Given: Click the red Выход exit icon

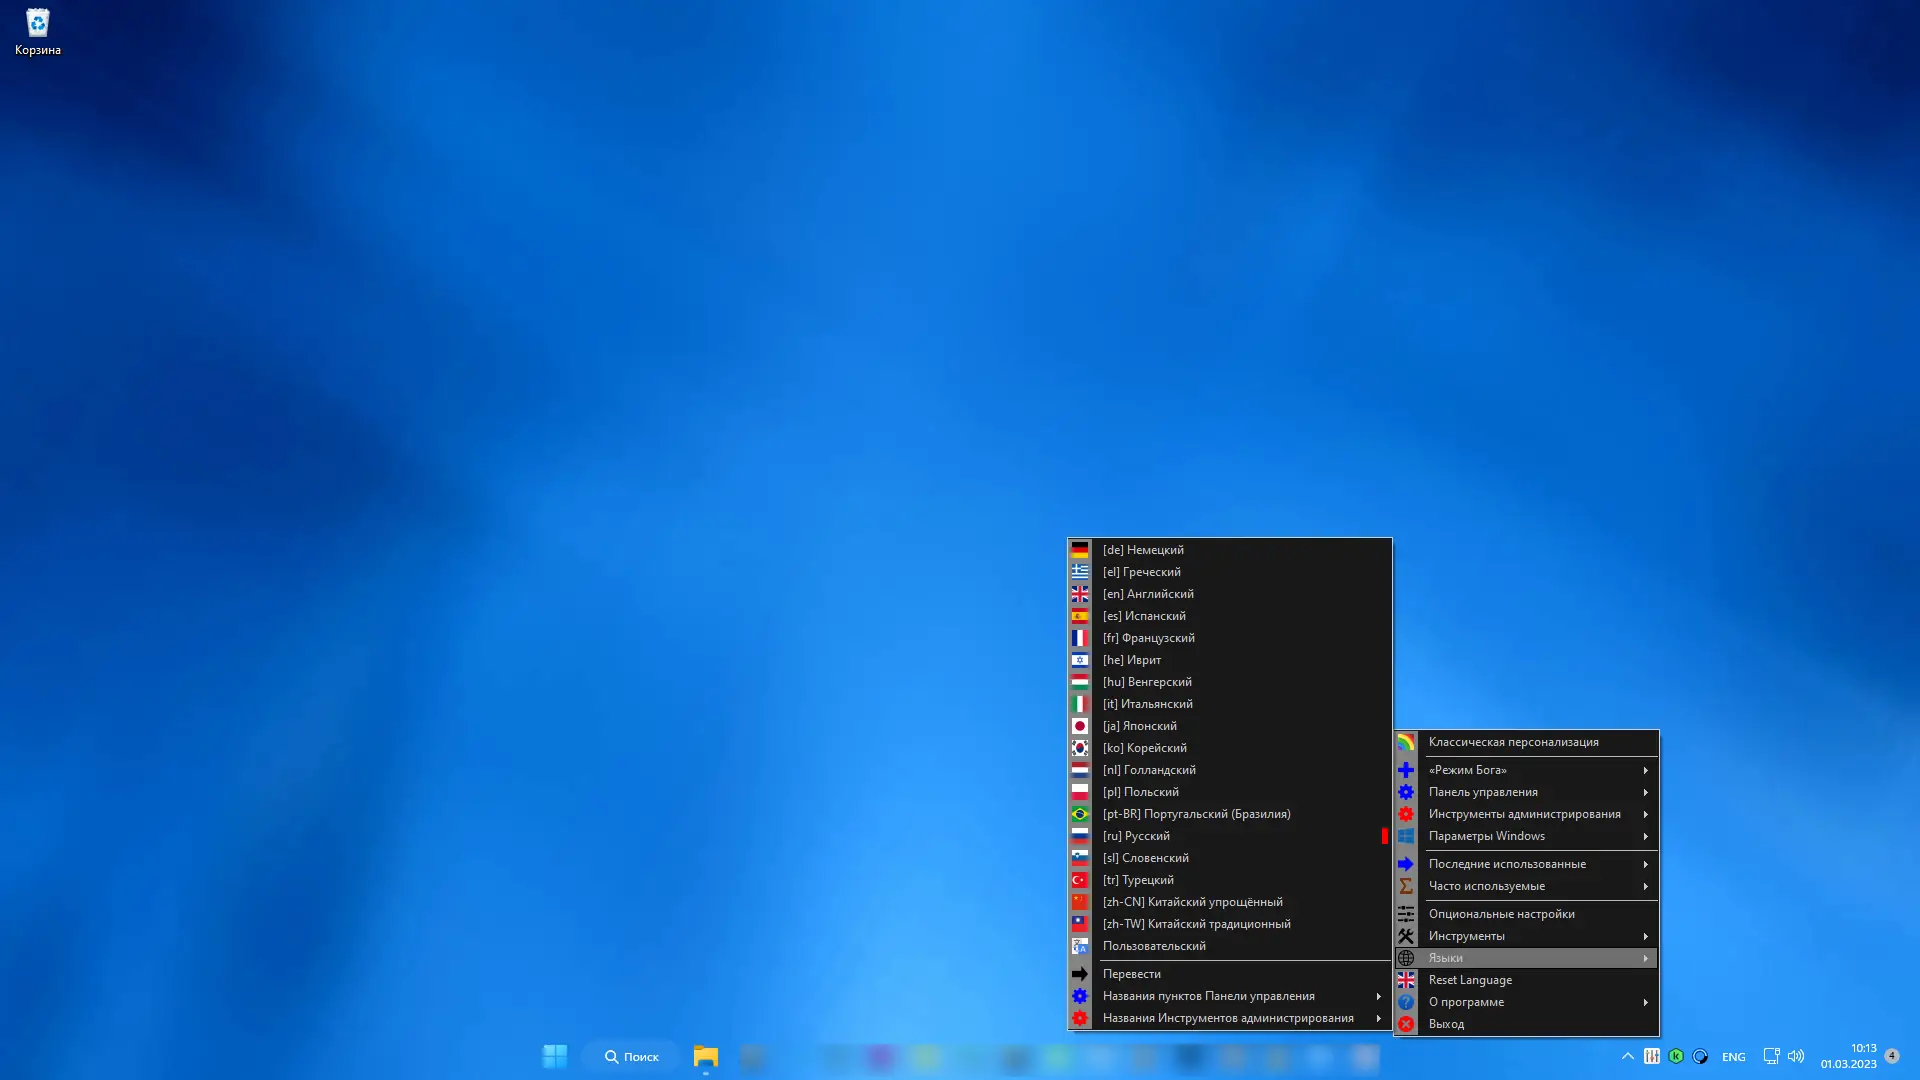Looking at the screenshot, I should (1405, 1024).
